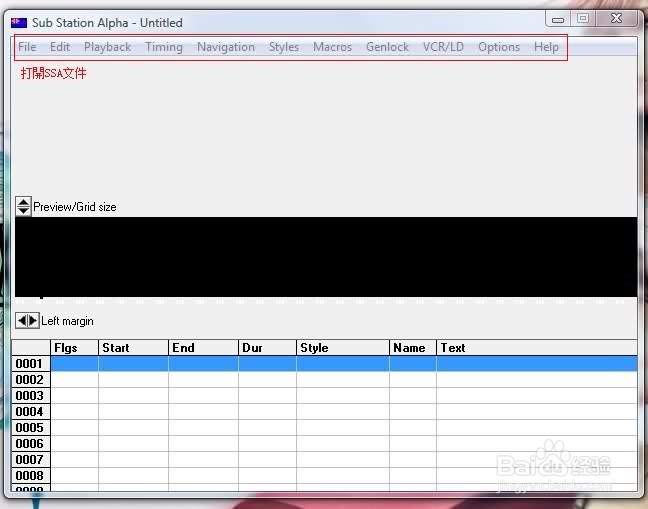Click the Style column header
The height and width of the screenshot is (509, 648).
pyautogui.click(x=343, y=348)
